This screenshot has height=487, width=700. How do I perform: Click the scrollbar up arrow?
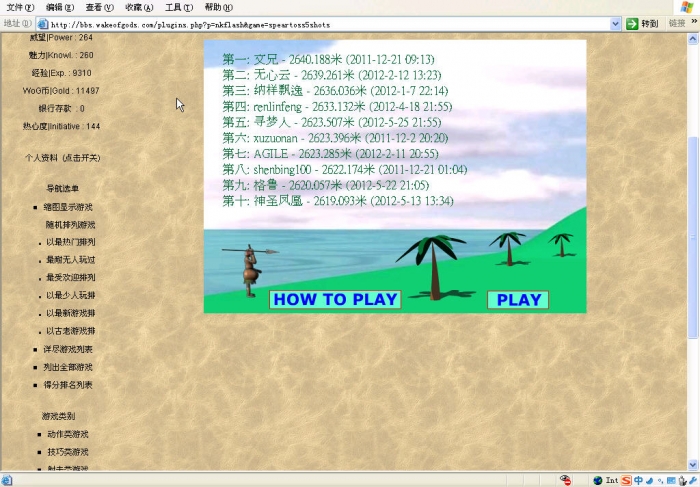[692, 39]
